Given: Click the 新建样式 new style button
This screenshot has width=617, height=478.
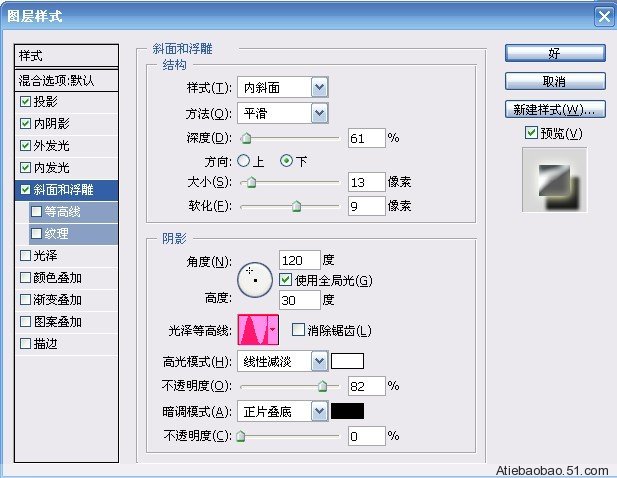Looking at the screenshot, I should 554,108.
